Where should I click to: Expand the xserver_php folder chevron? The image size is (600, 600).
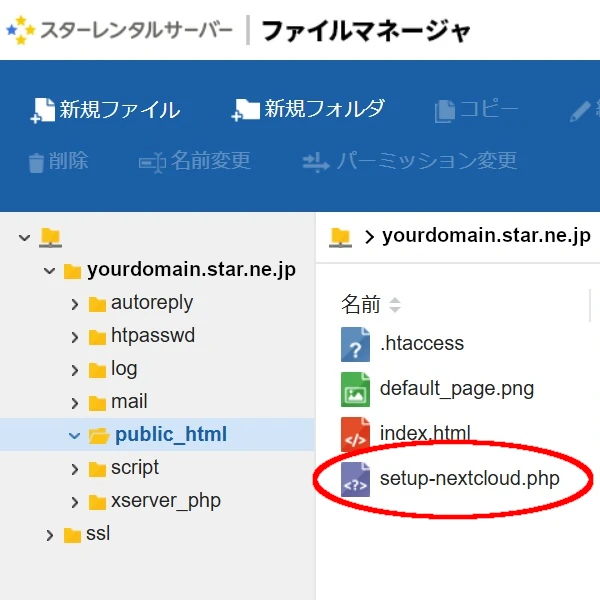click(x=75, y=502)
